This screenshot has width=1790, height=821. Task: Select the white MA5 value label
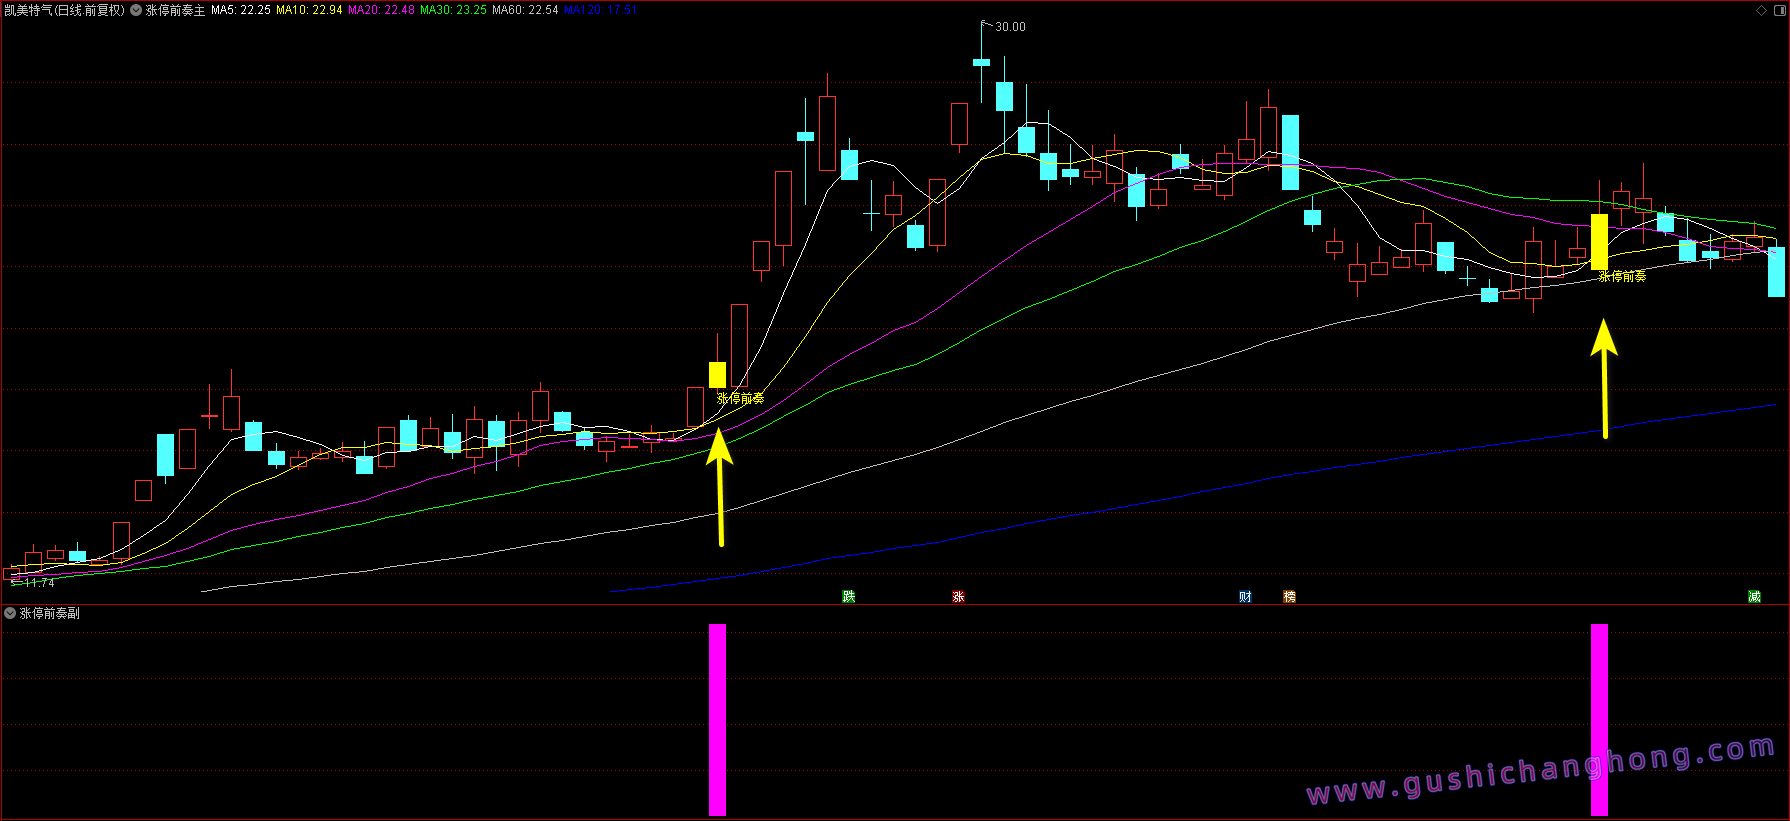tap(241, 10)
